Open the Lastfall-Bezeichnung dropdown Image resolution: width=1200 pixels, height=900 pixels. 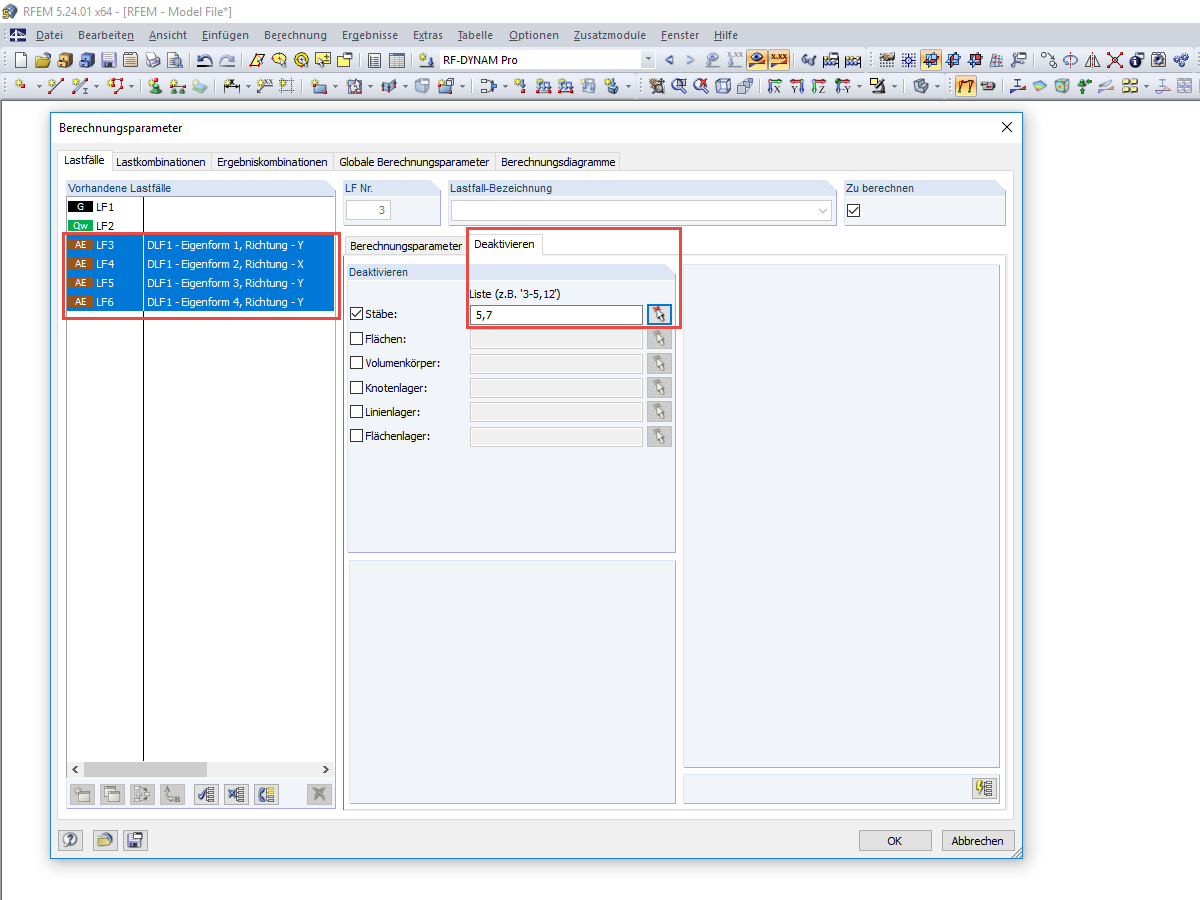(x=823, y=210)
